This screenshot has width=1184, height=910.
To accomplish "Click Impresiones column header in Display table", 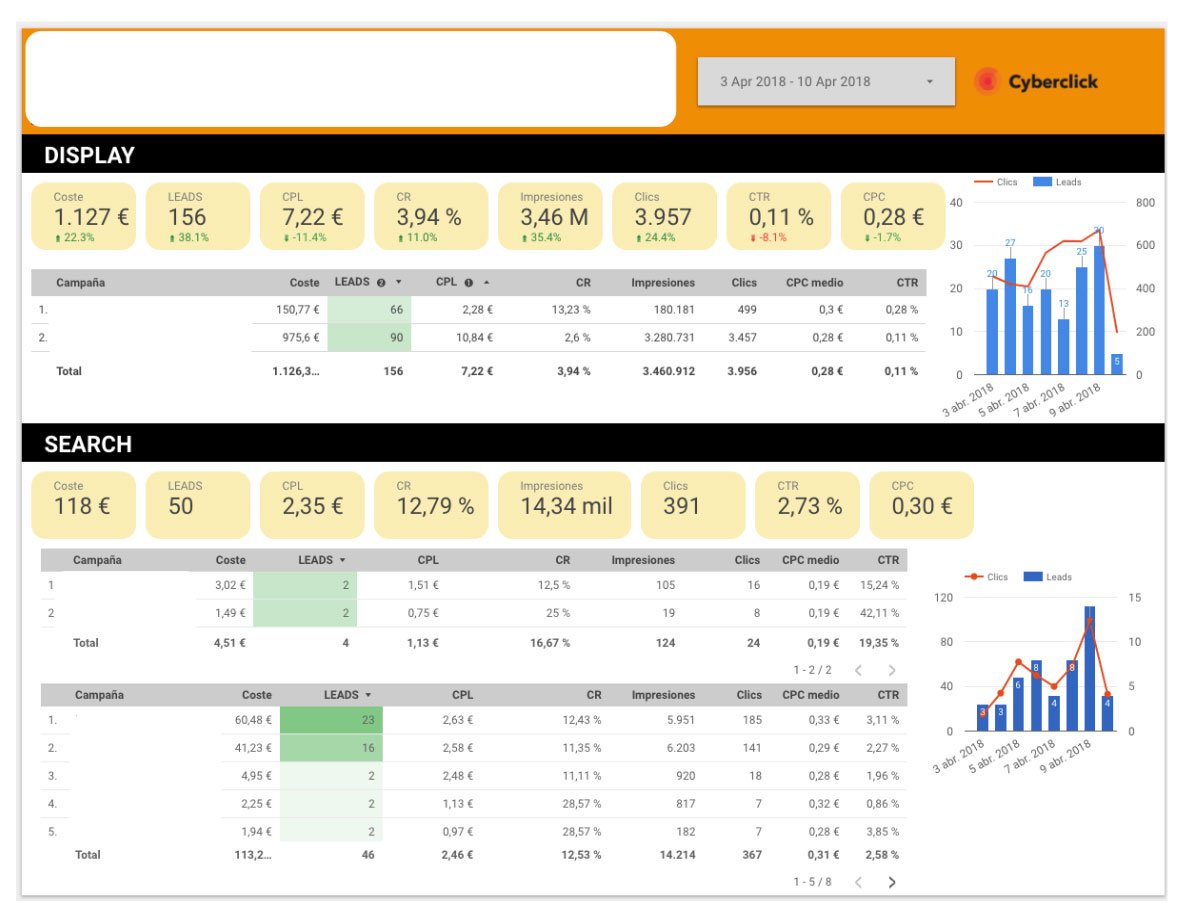I will (x=662, y=283).
